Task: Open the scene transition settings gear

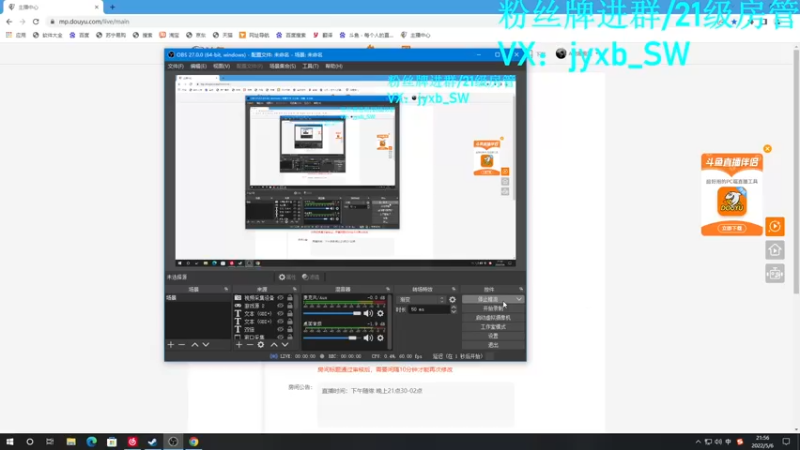Action: point(453,299)
